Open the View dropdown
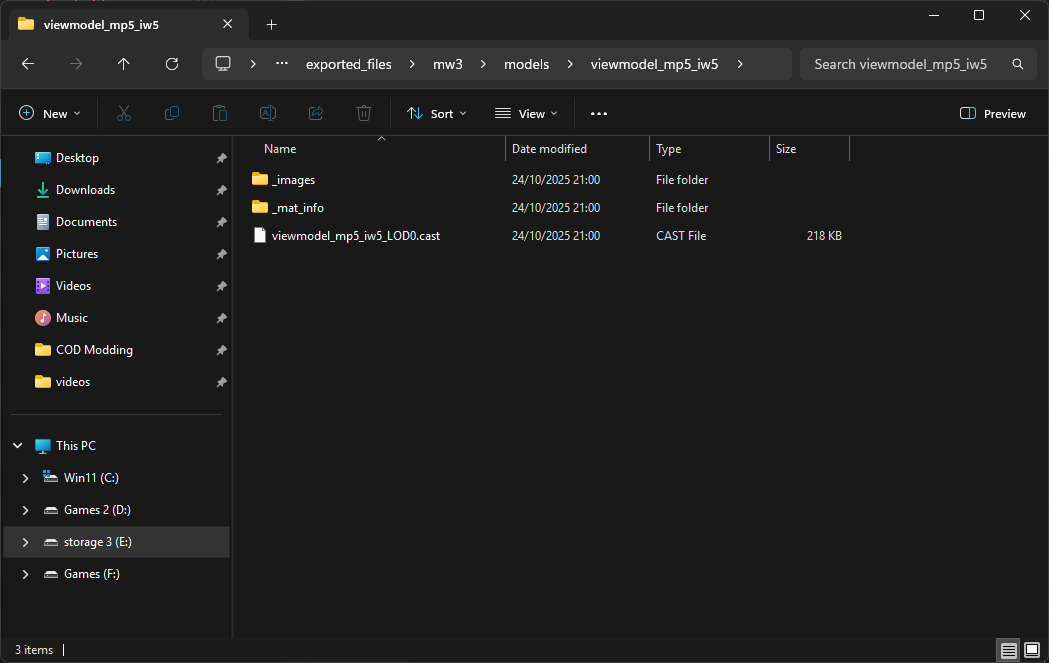The image size is (1049, 663). click(525, 113)
